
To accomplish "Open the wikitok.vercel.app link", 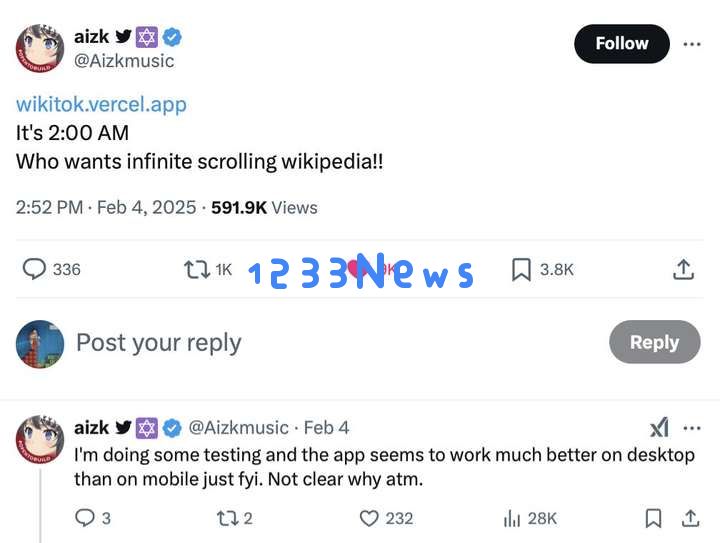I will point(101,104).
